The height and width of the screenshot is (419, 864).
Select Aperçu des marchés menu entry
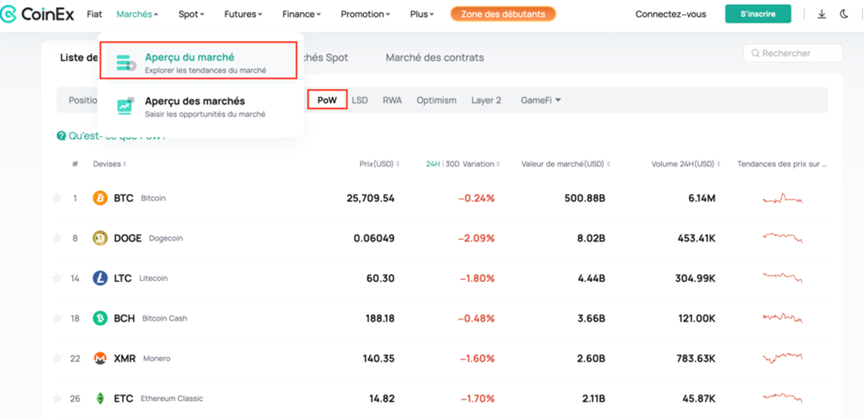(198, 106)
